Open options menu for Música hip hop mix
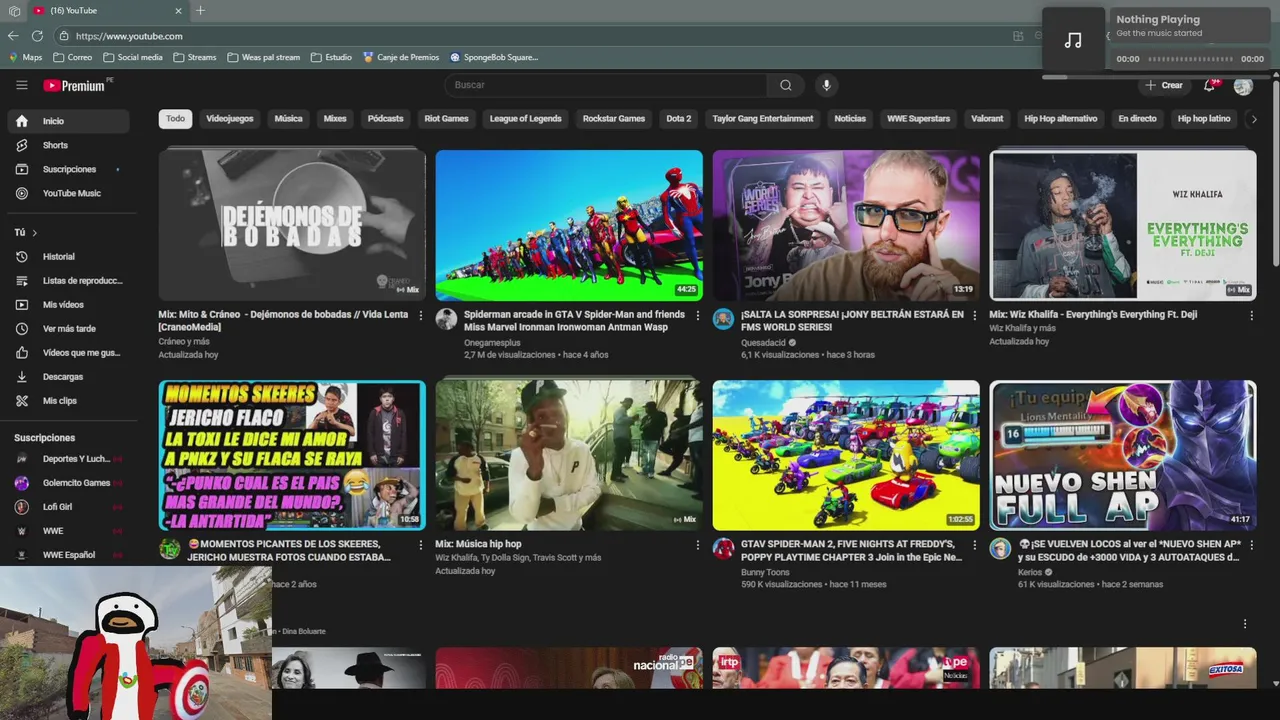This screenshot has width=1280, height=720. [698, 546]
